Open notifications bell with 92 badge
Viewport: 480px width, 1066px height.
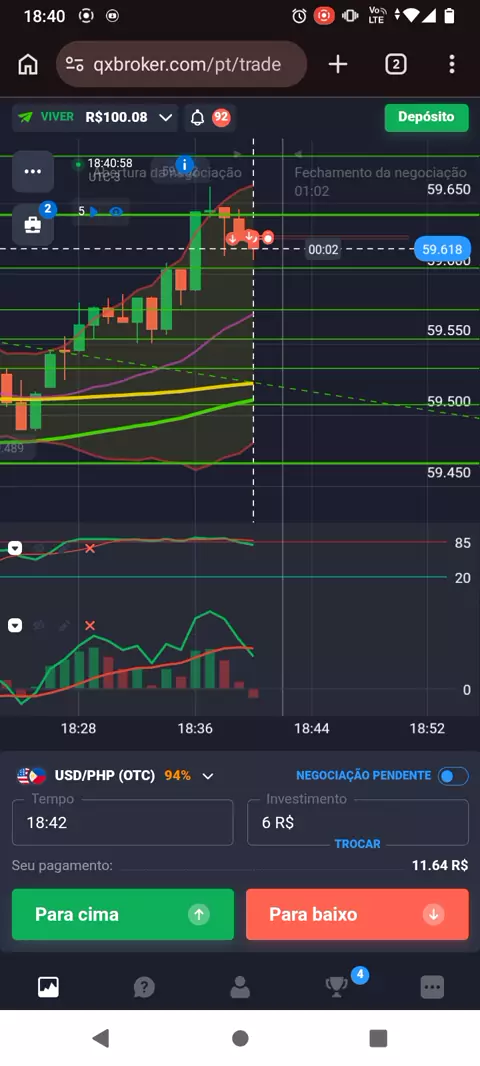pos(209,118)
